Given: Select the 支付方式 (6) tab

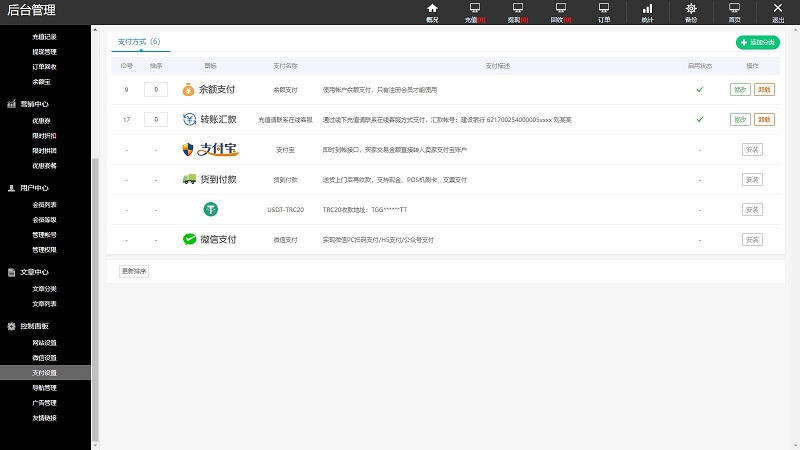Looking at the screenshot, I should pos(139,41).
